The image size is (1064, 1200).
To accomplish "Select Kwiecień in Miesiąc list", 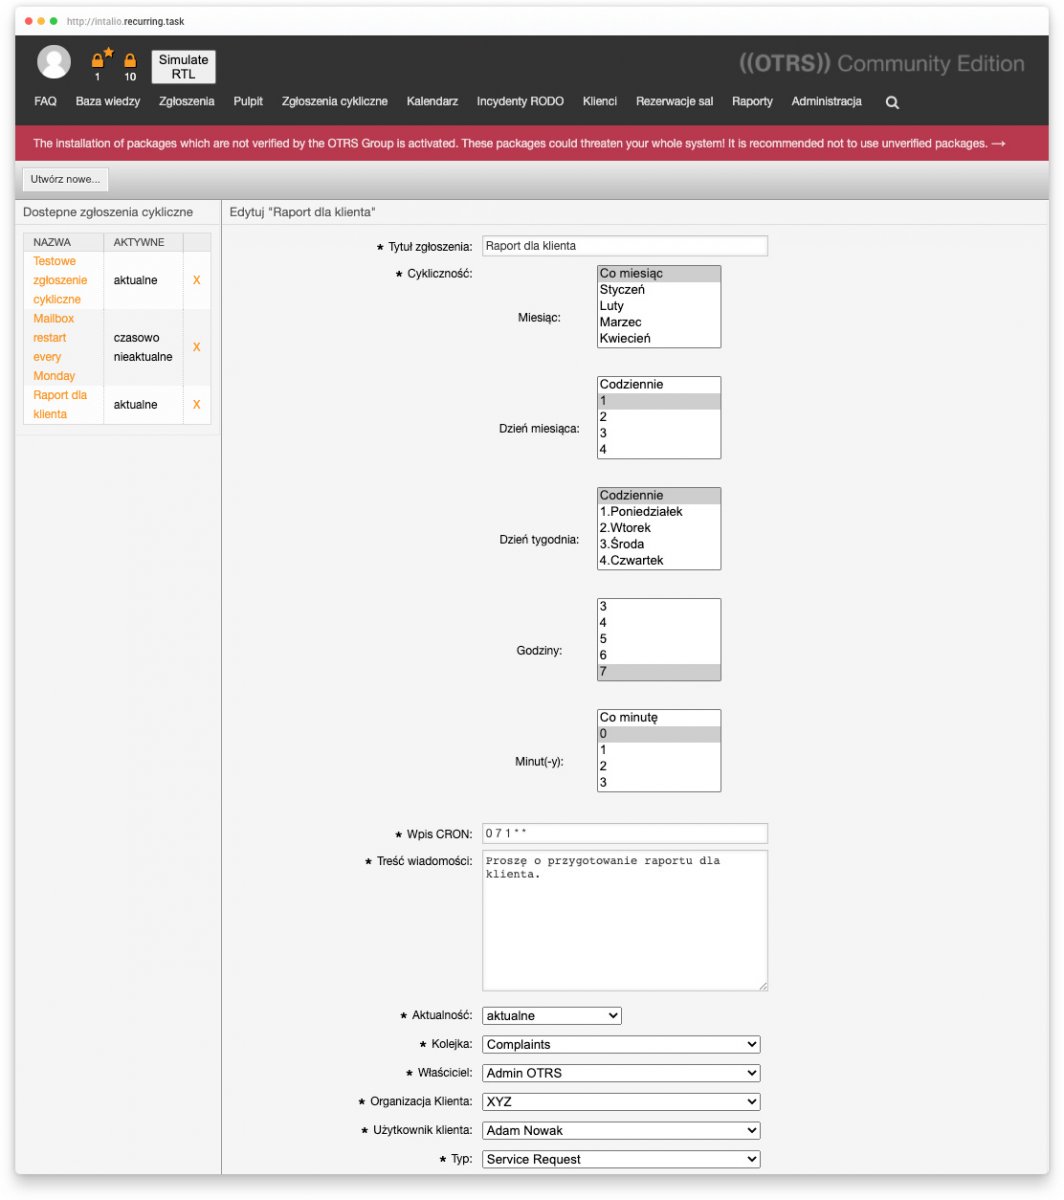I will click(x=659, y=338).
